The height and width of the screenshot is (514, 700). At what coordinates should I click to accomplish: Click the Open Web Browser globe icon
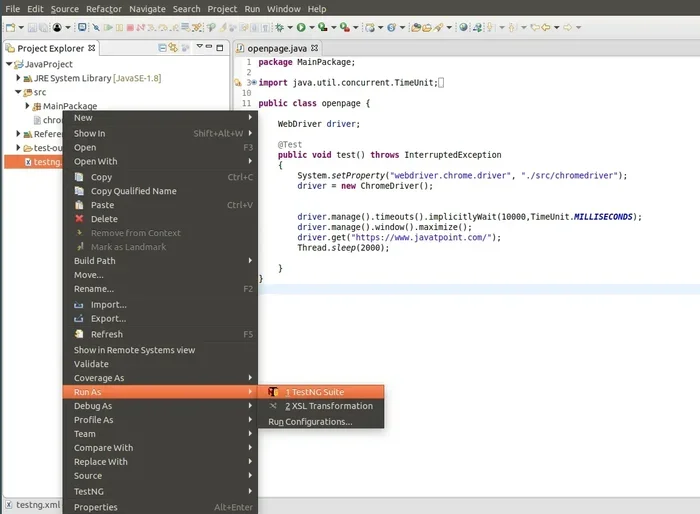(463, 27)
